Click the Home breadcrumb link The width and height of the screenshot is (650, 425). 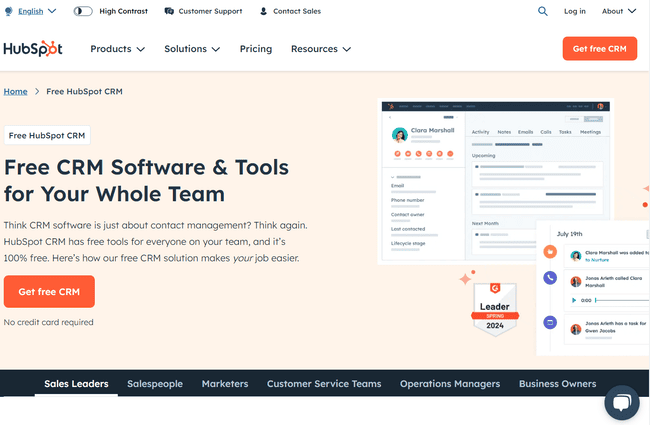15,91
